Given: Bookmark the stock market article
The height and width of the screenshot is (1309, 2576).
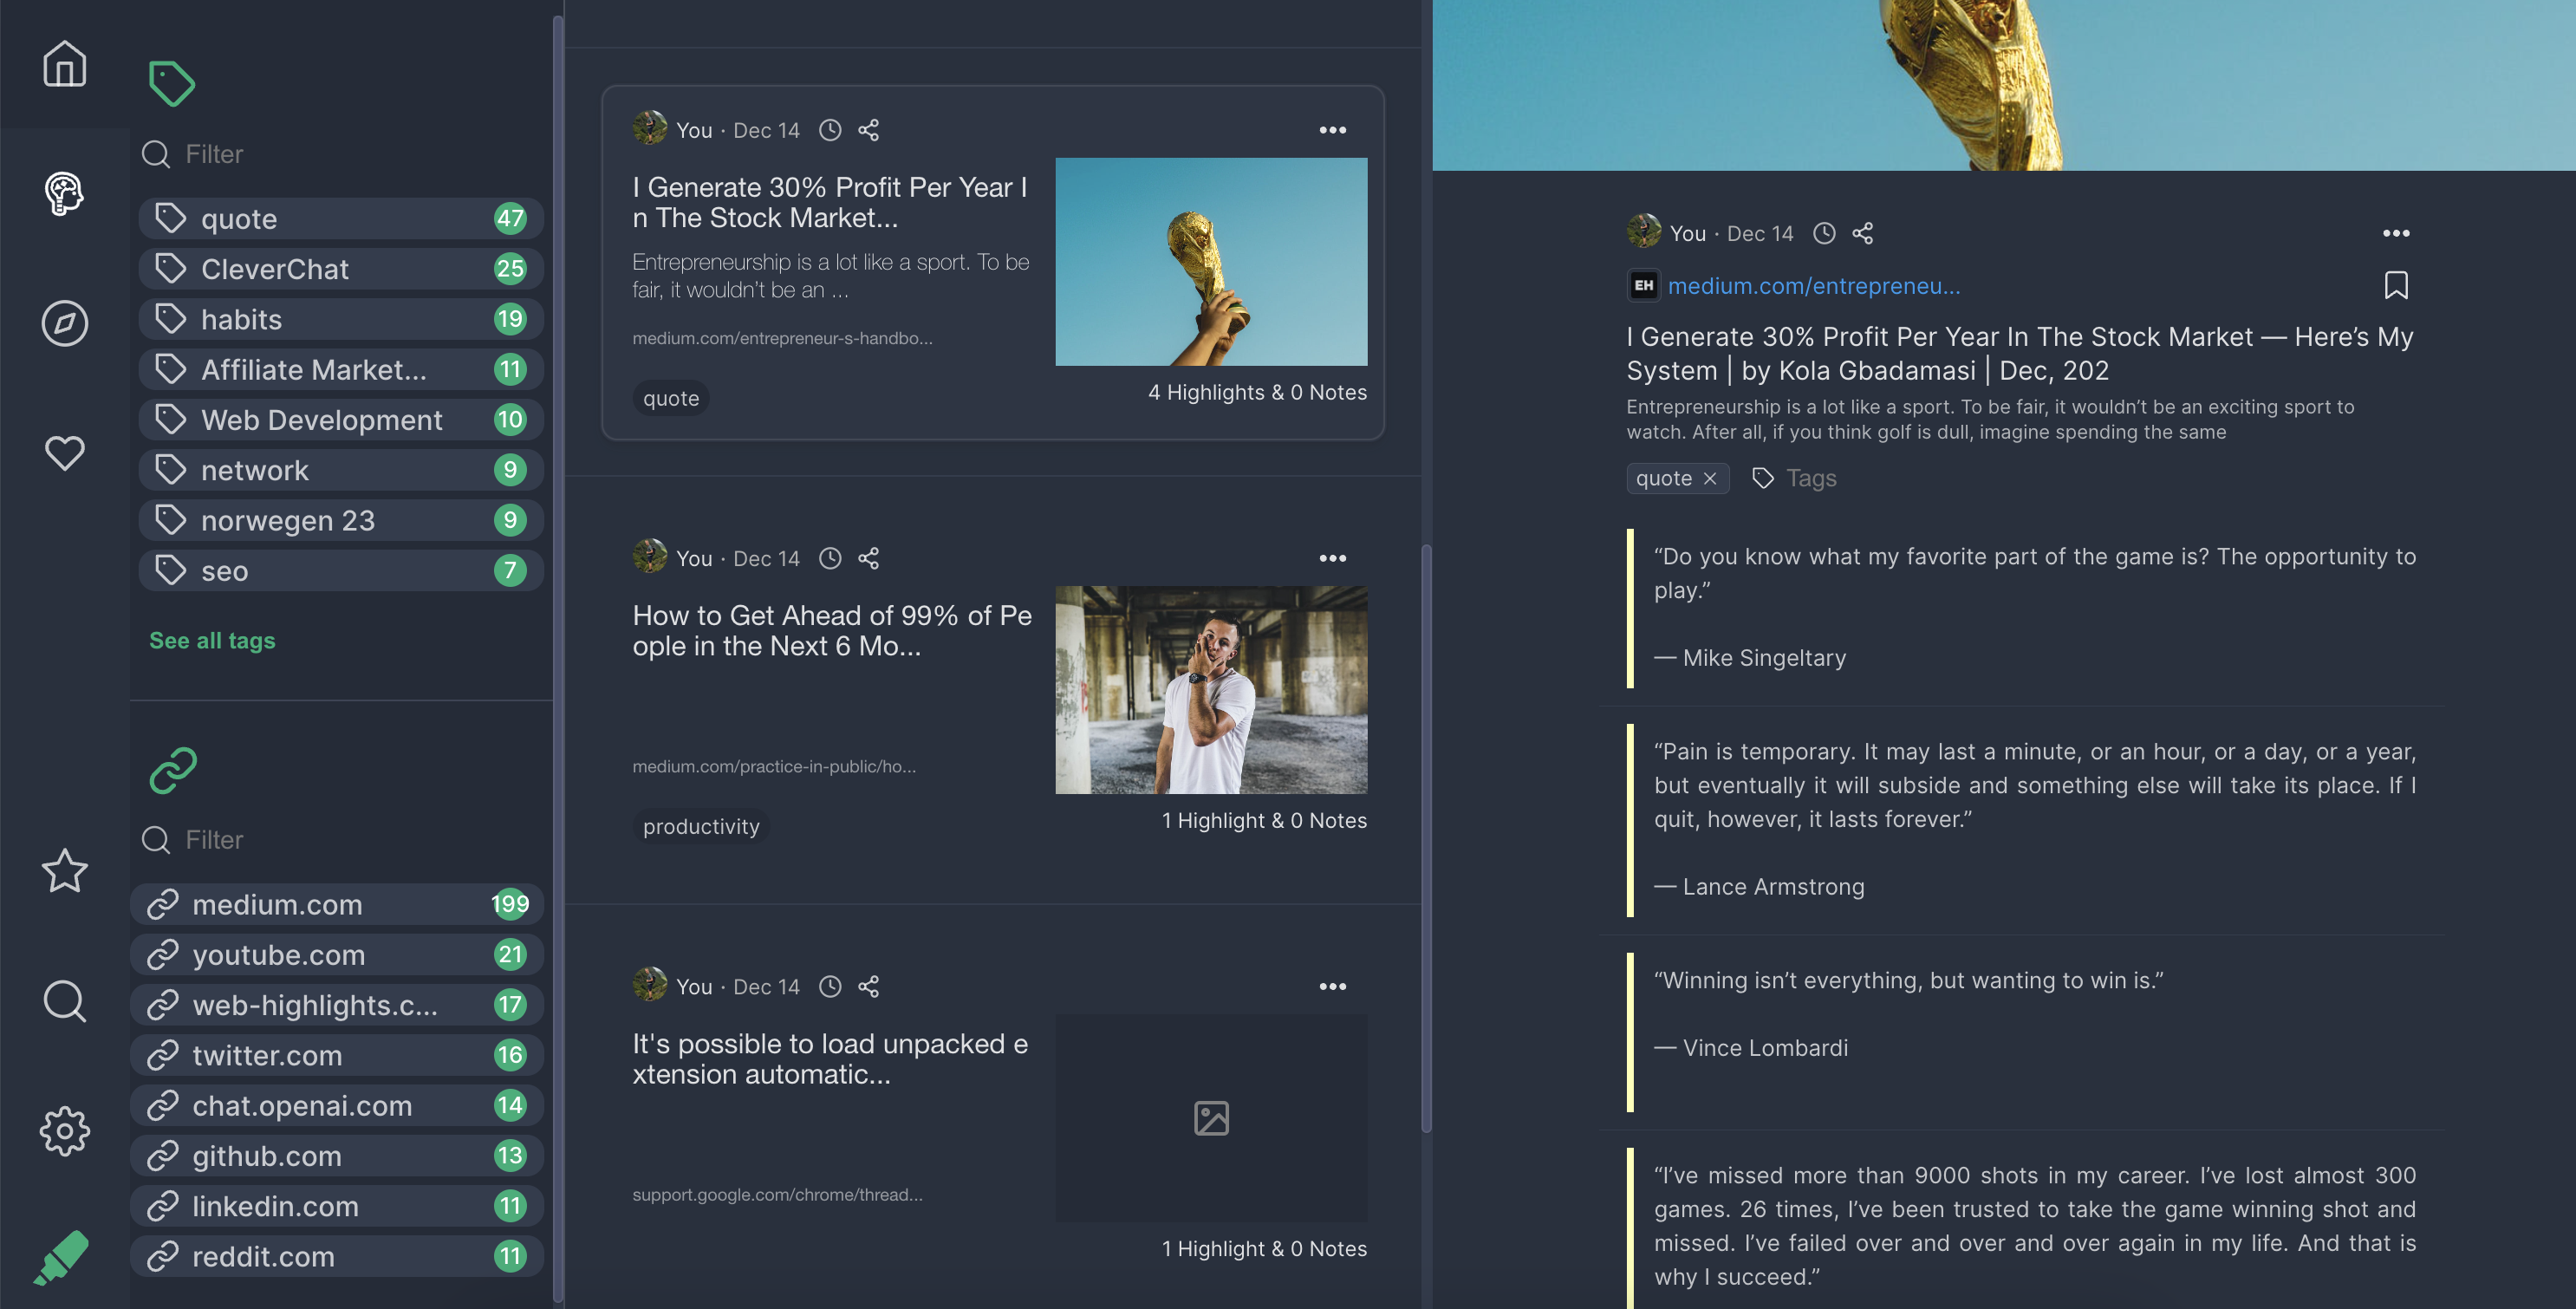Looking at the screenshot, I should (x=2397, y=287).
